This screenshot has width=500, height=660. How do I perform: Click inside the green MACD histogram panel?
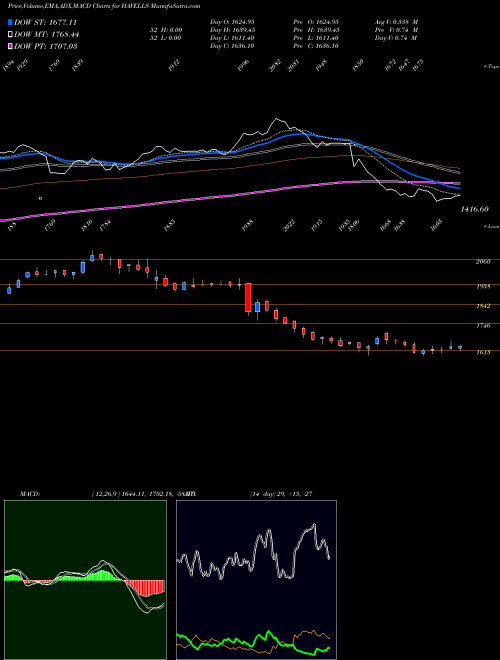point(85,580)
